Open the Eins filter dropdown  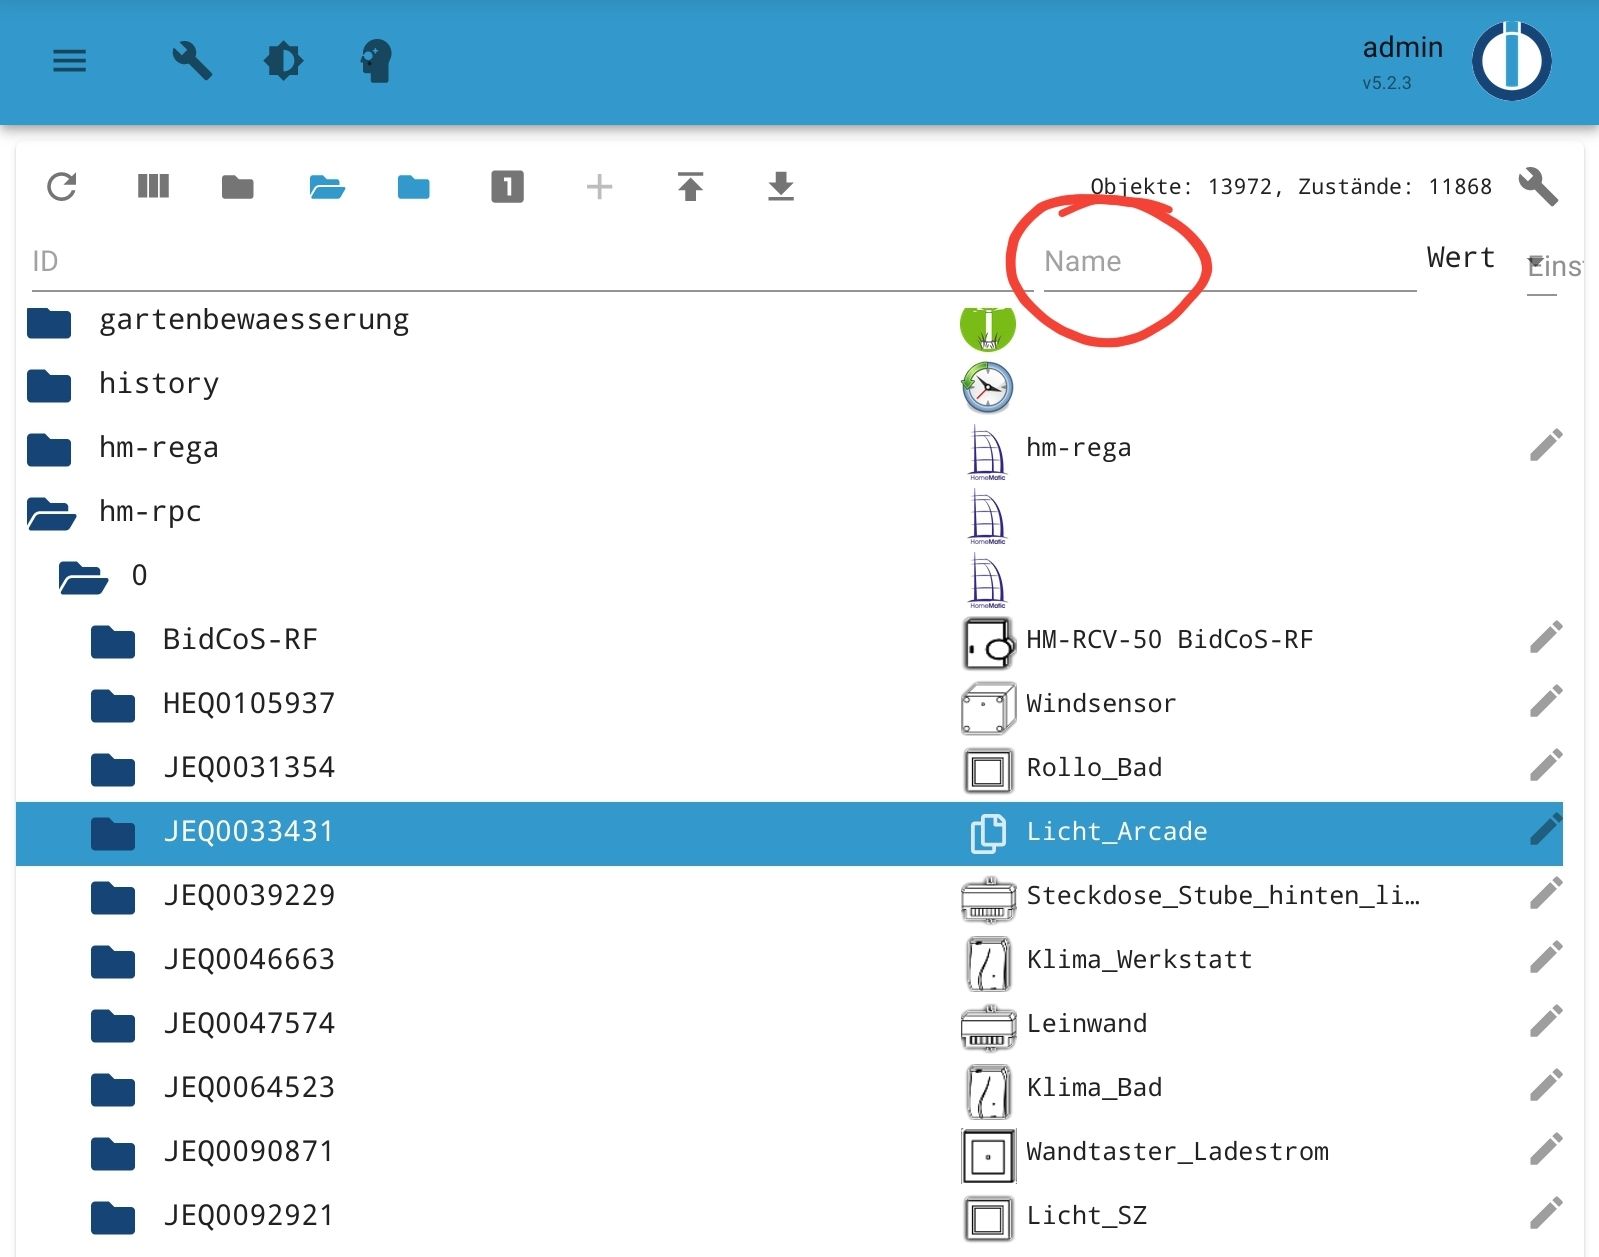coord(1542,266)
